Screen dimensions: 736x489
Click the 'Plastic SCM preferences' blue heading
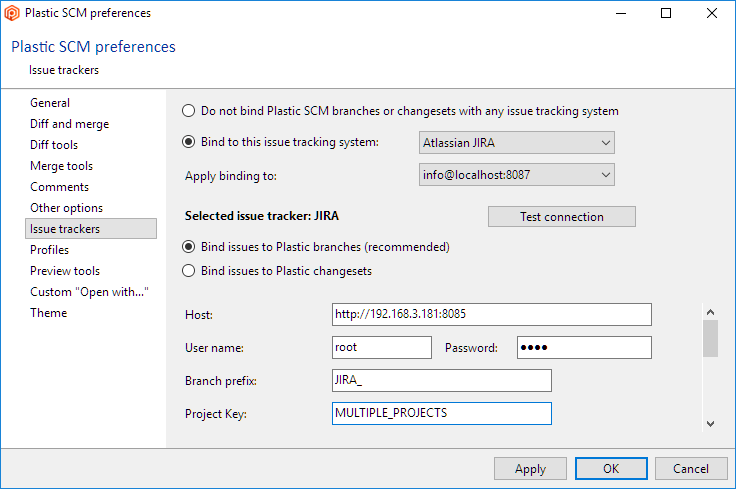click(x=93, y=47)
